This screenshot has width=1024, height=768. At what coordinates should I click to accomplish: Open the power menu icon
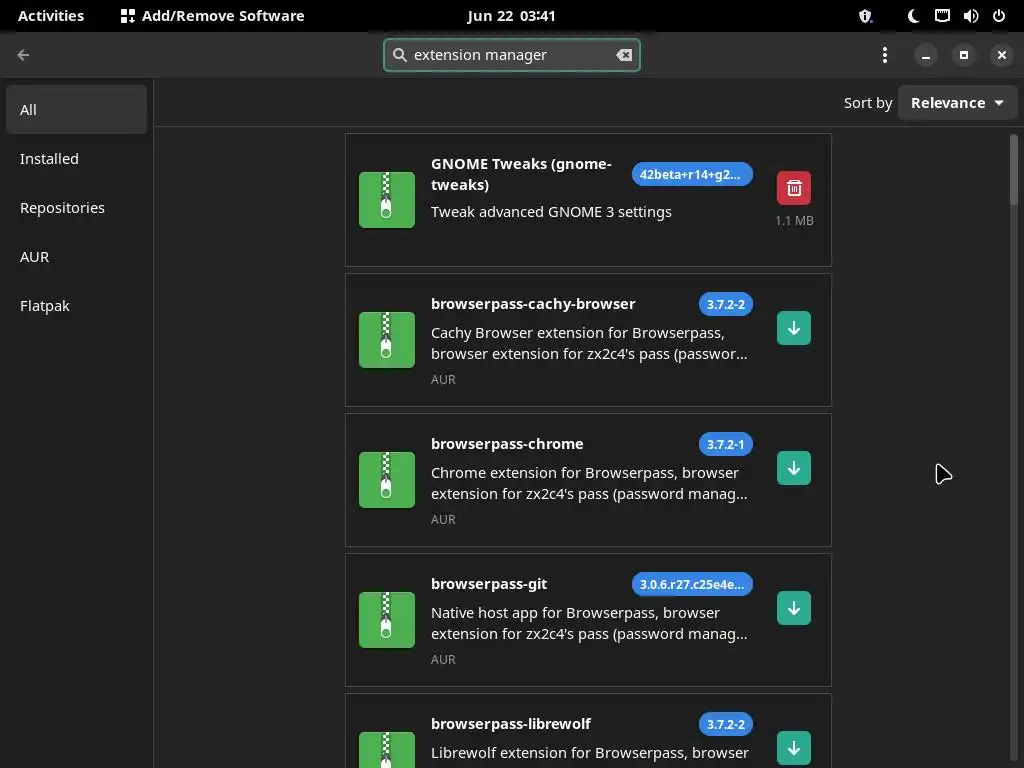coord(999,16)
